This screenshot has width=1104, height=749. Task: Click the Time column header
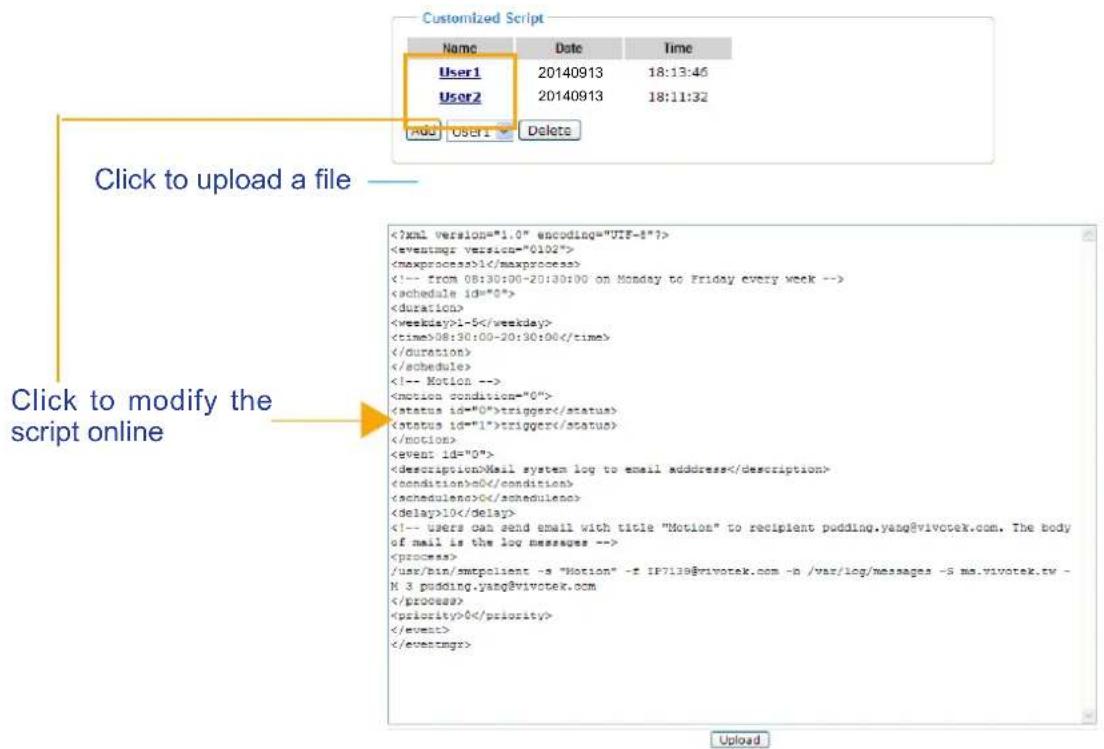(x=678, y=48)
